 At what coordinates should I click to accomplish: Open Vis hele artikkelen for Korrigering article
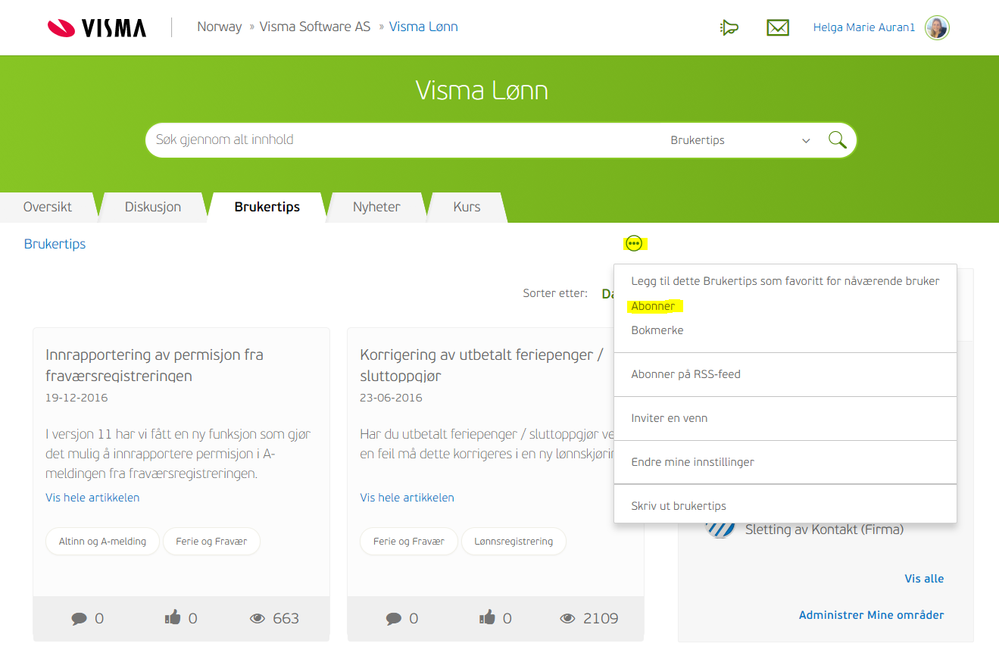[407, 498]
